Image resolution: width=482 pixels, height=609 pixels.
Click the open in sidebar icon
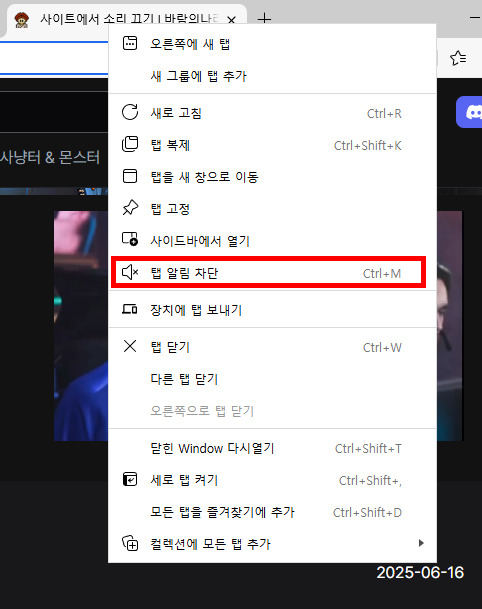point(130,239)
